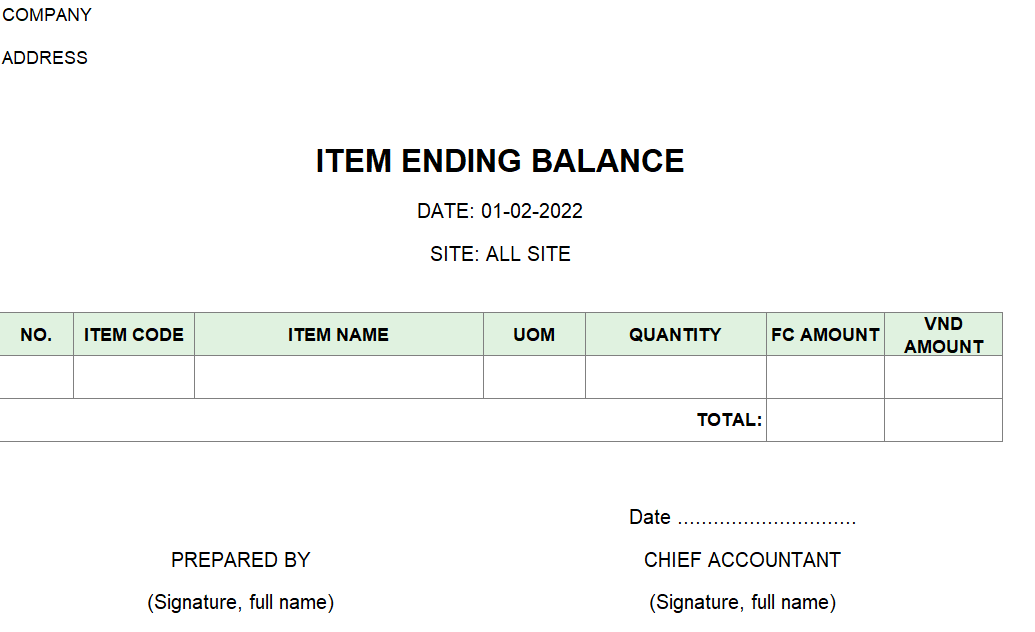This screenshot has height=632, width=1035.
Task: Click the CHIEF ACCOUNTANT label
Action: click(x=742, y=560)
